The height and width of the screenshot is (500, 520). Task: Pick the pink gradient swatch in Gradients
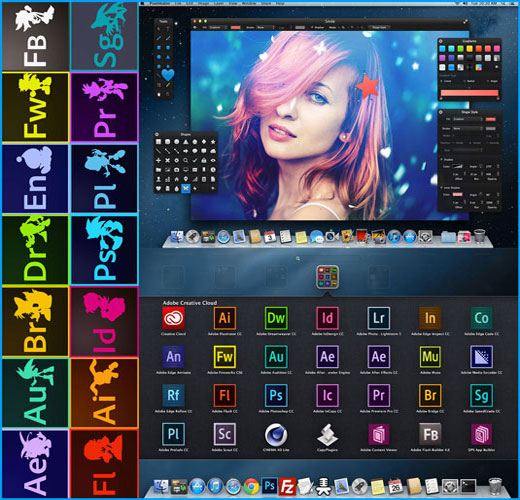coord(496,49)
